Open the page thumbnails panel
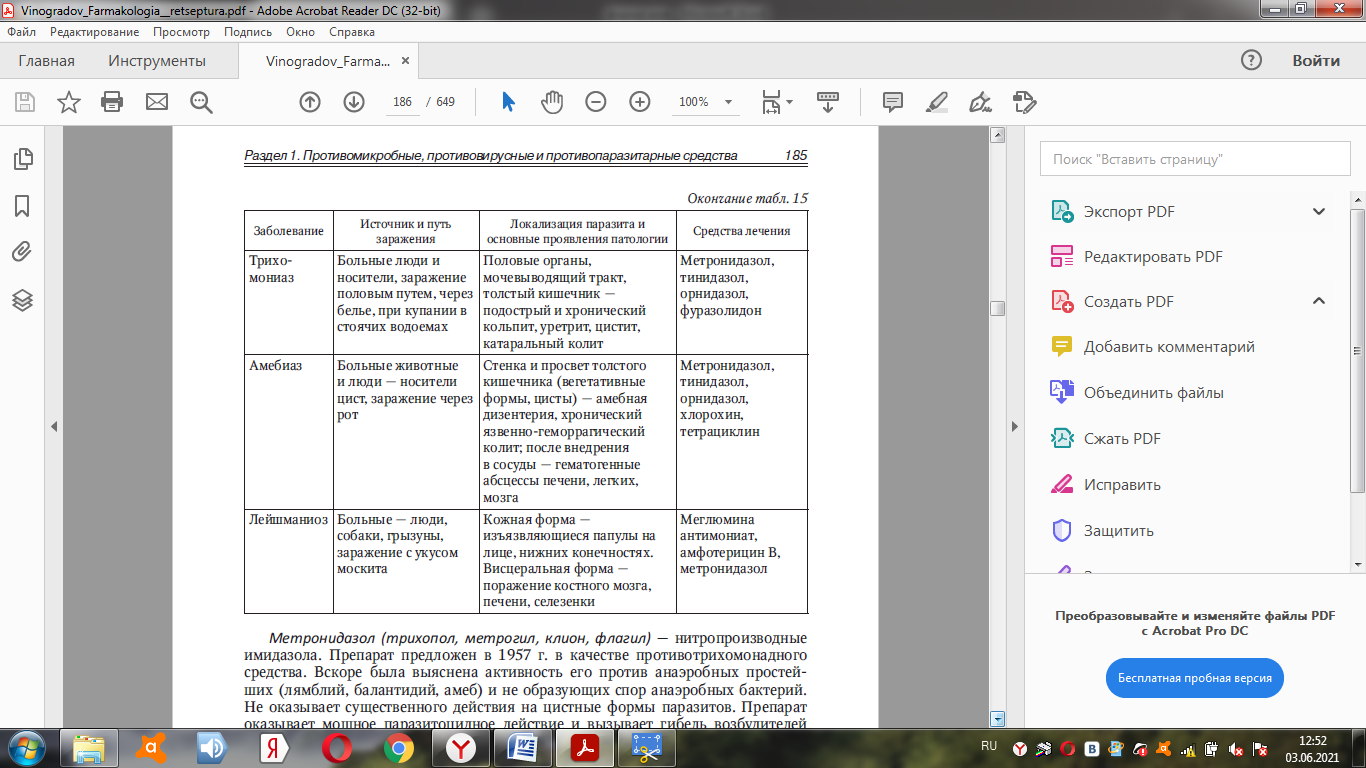Screen dimensions: 1366x768 22,159
